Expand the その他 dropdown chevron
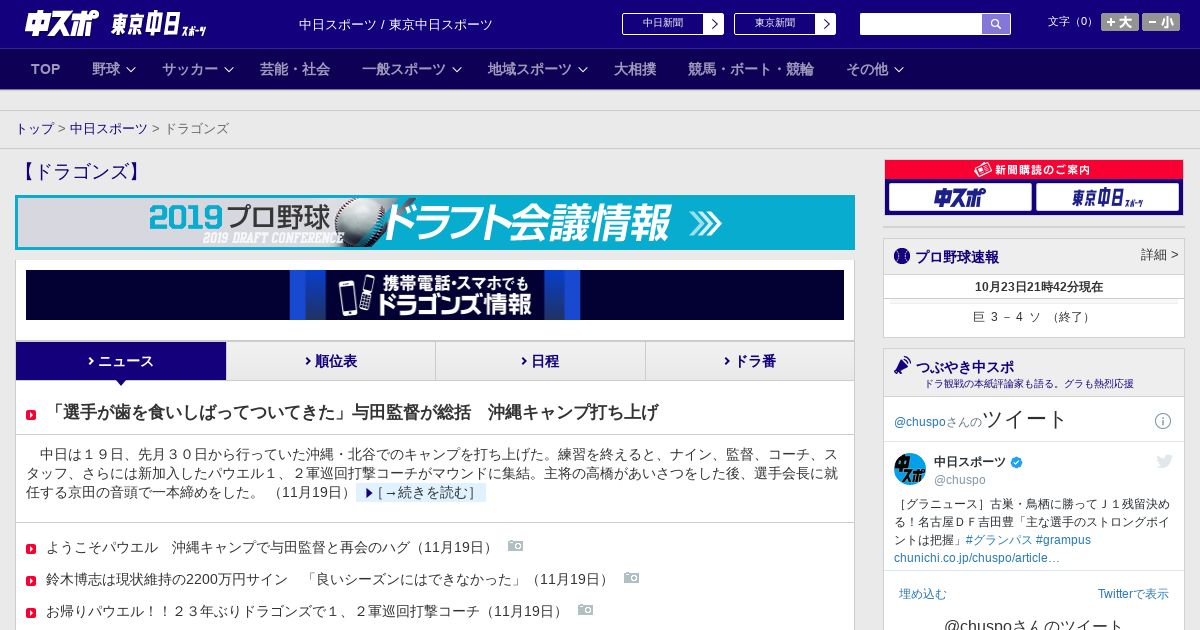 point(898,69)
